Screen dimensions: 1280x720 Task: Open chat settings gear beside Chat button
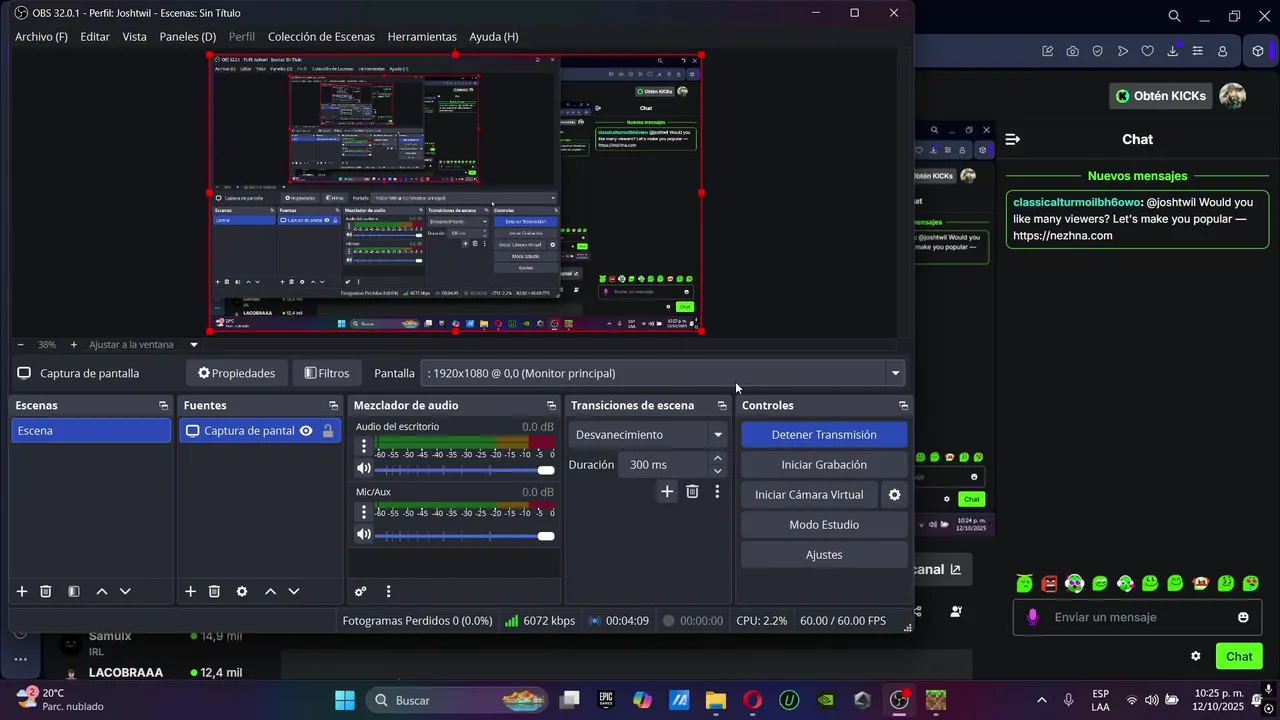[1195, 656]
